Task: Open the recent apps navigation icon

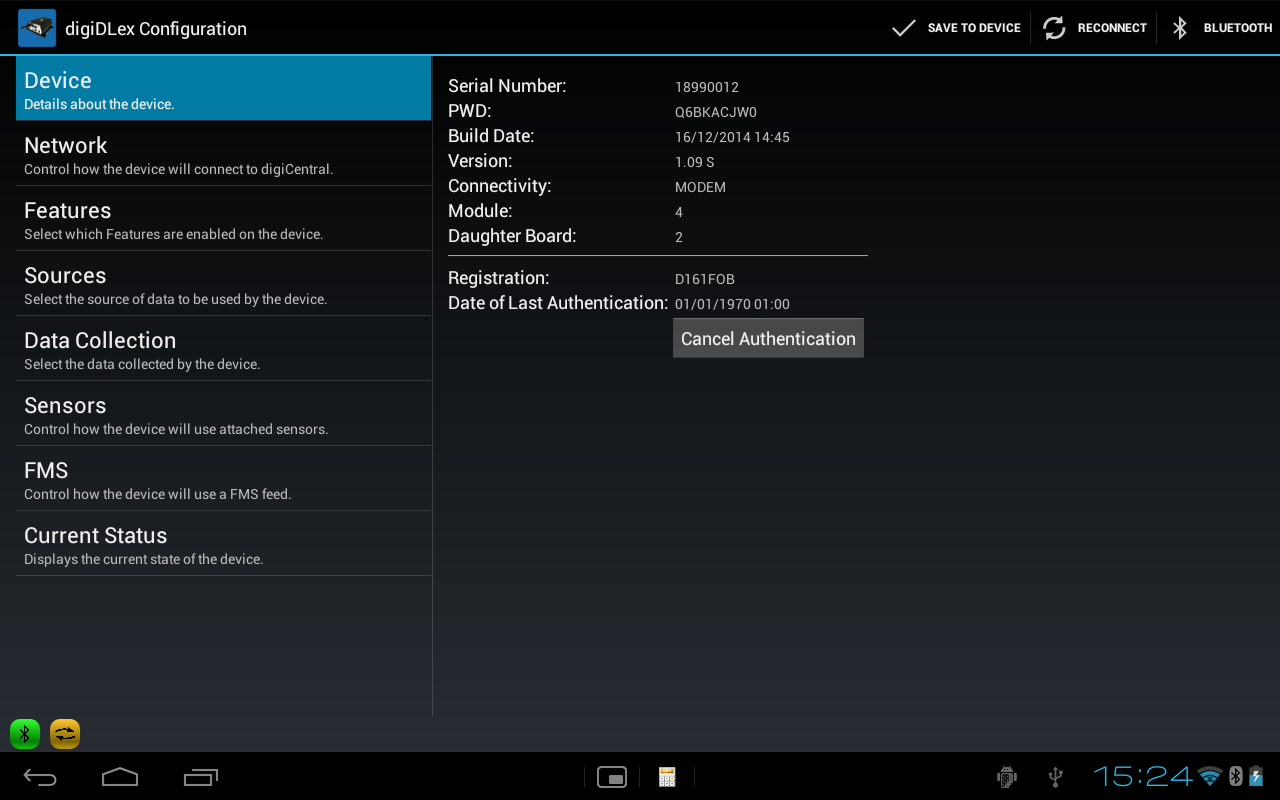Action: (x=201, y=777)
